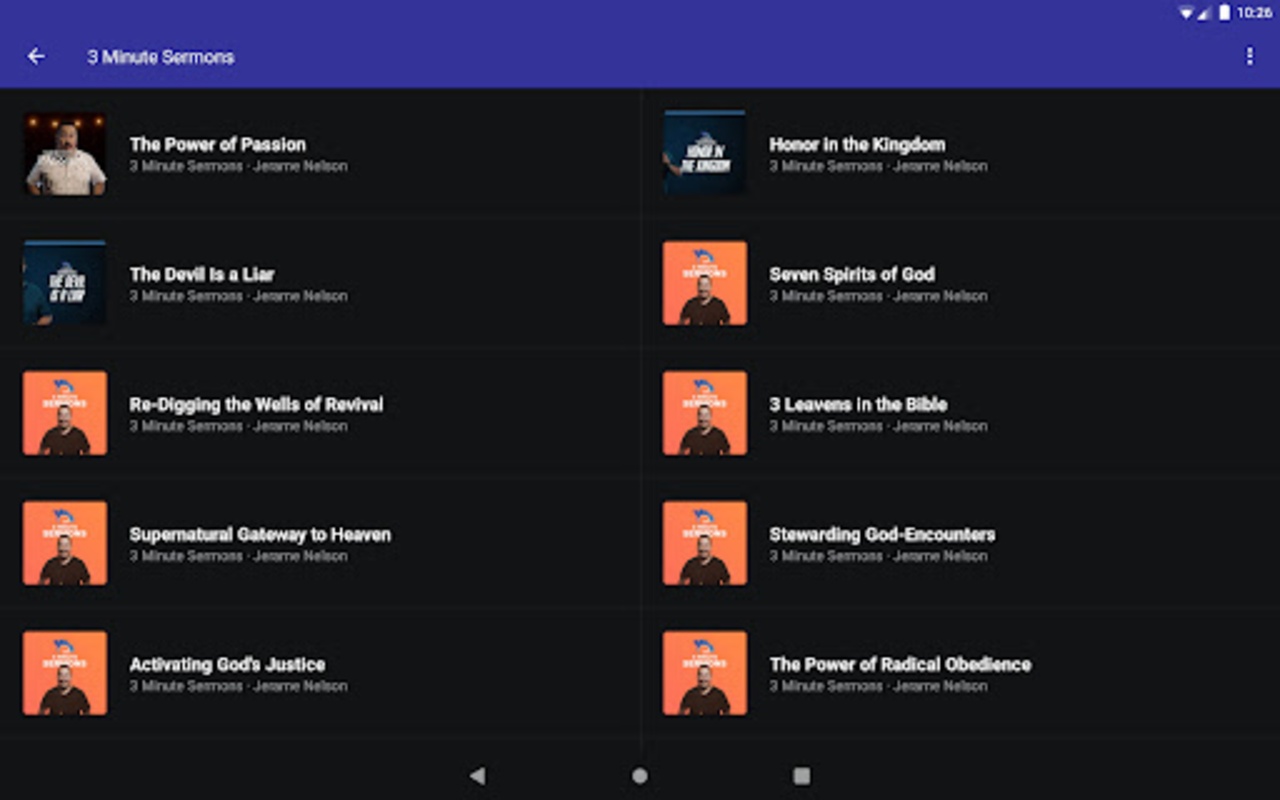Click the 3 Minute Sermons header title
Image resolution: width=1280 pixels, height=800 pixels.
pos(161,57)
